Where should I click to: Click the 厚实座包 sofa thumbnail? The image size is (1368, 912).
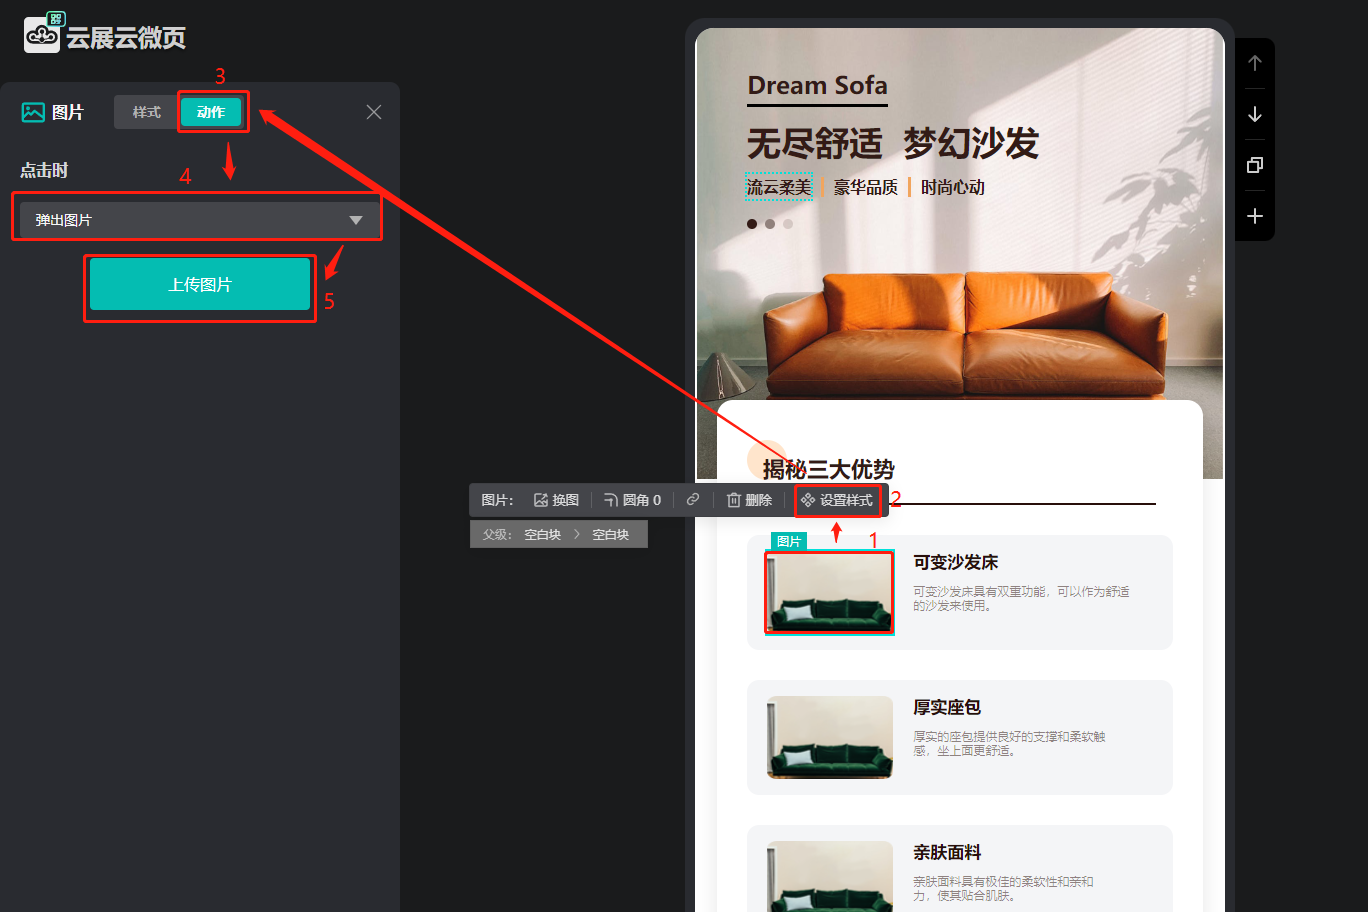point(829,737)
